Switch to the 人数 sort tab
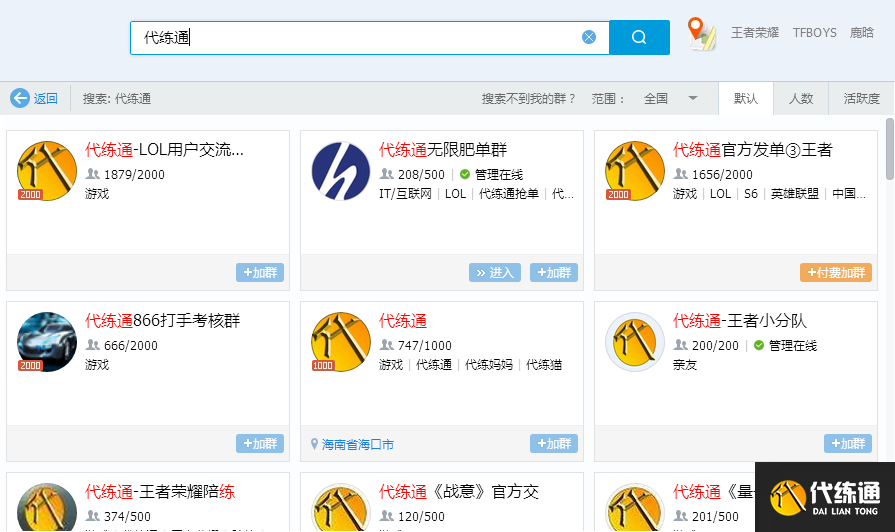895x532 pixels. (801, 99)
